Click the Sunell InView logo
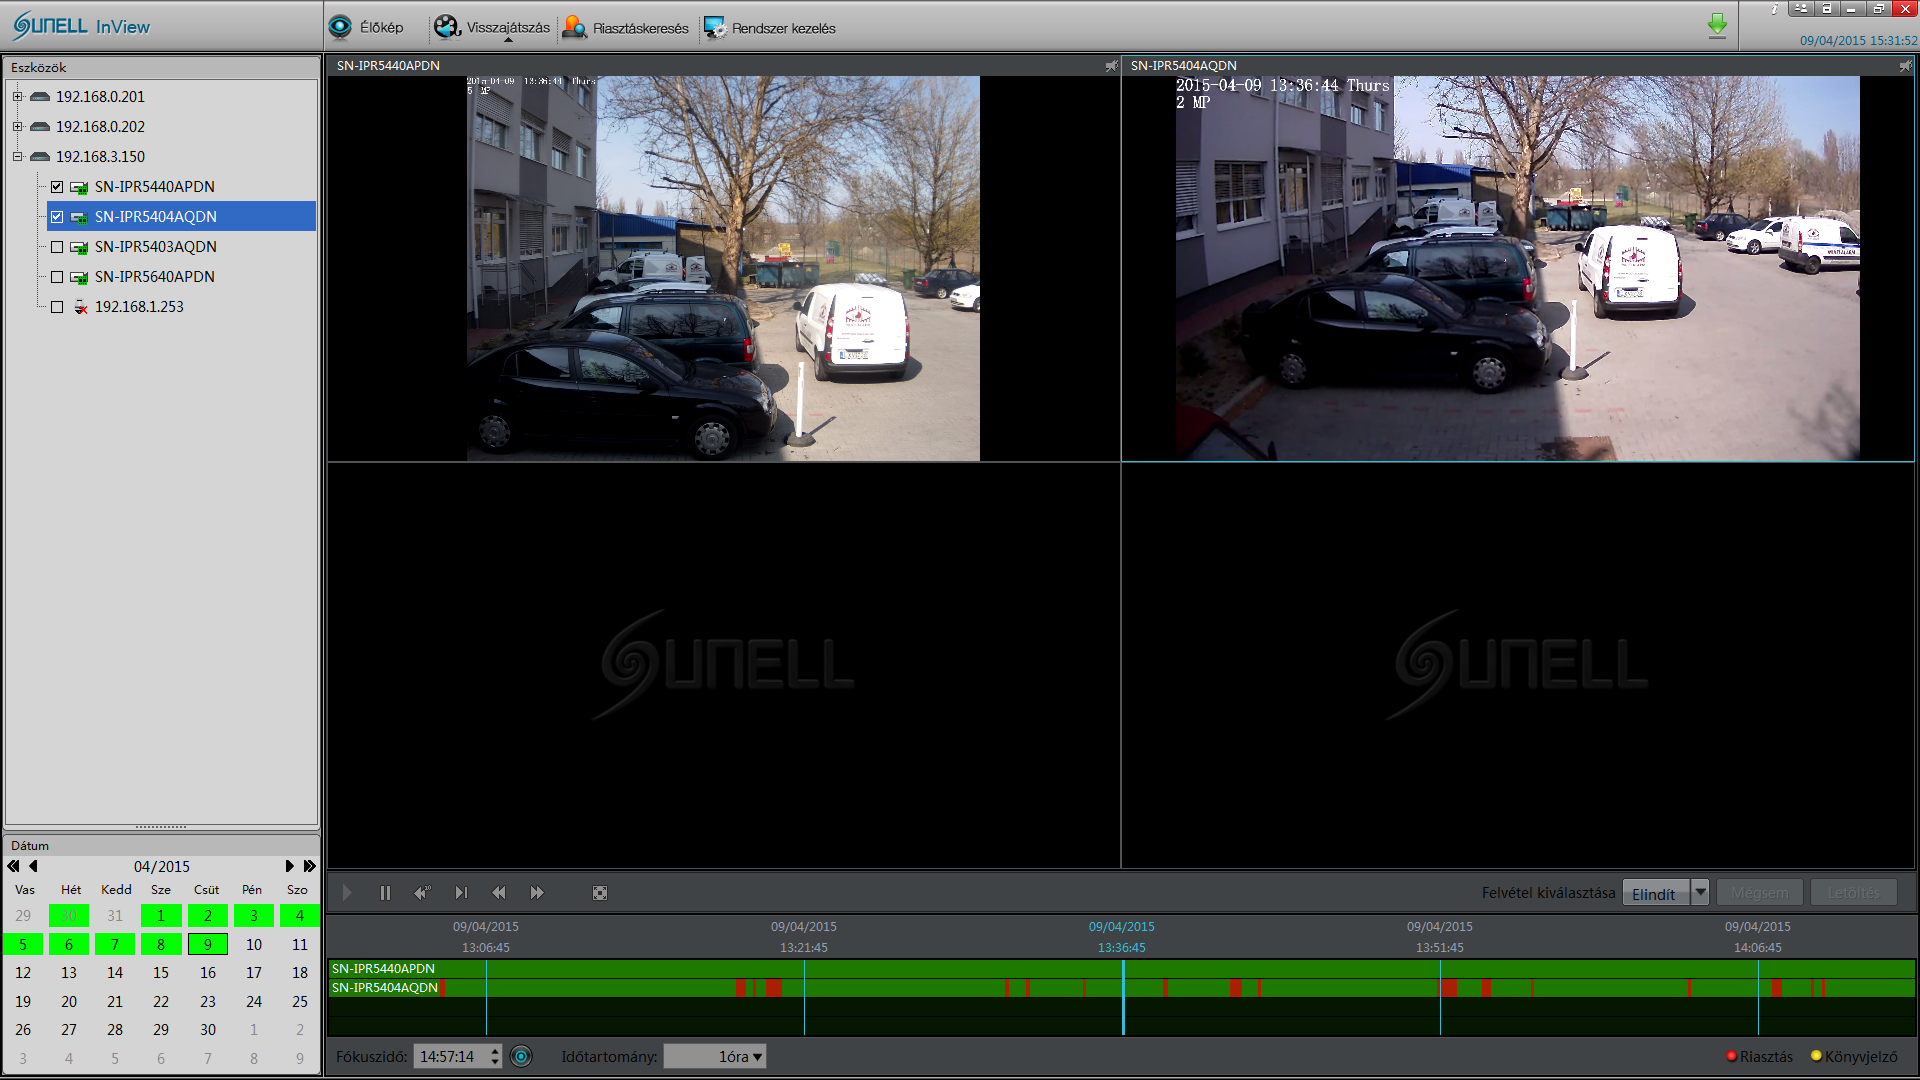1920x1080 pixels. 81,26
